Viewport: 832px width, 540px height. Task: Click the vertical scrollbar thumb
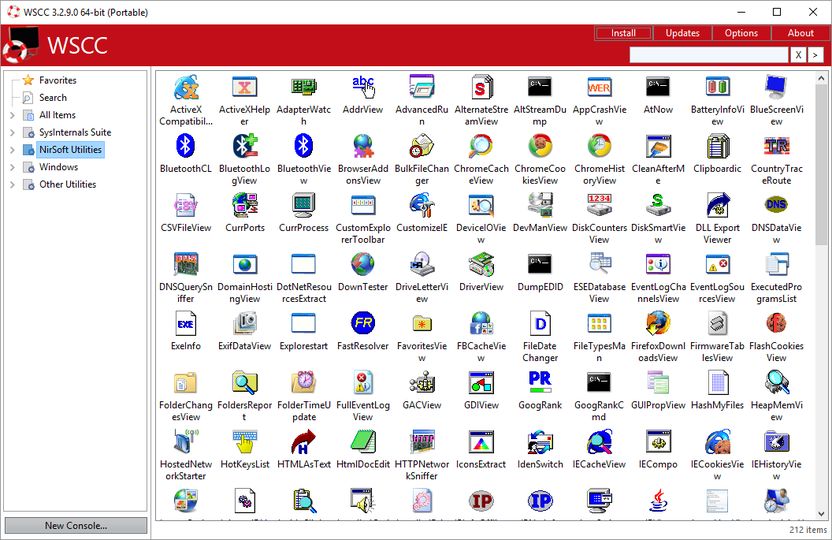[821, 164]
